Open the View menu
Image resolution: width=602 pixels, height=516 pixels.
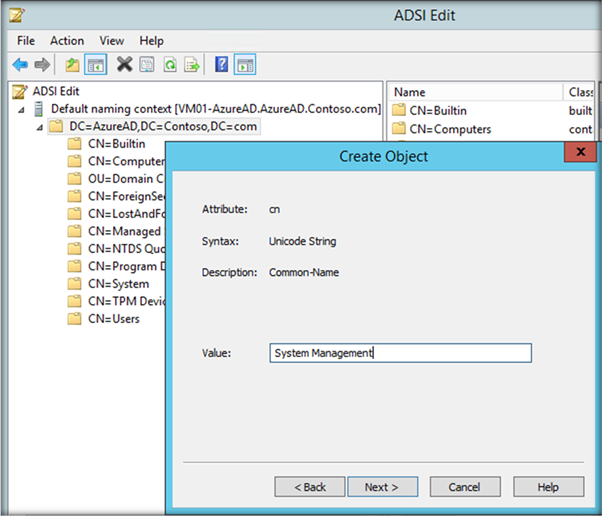coord(111,41)
